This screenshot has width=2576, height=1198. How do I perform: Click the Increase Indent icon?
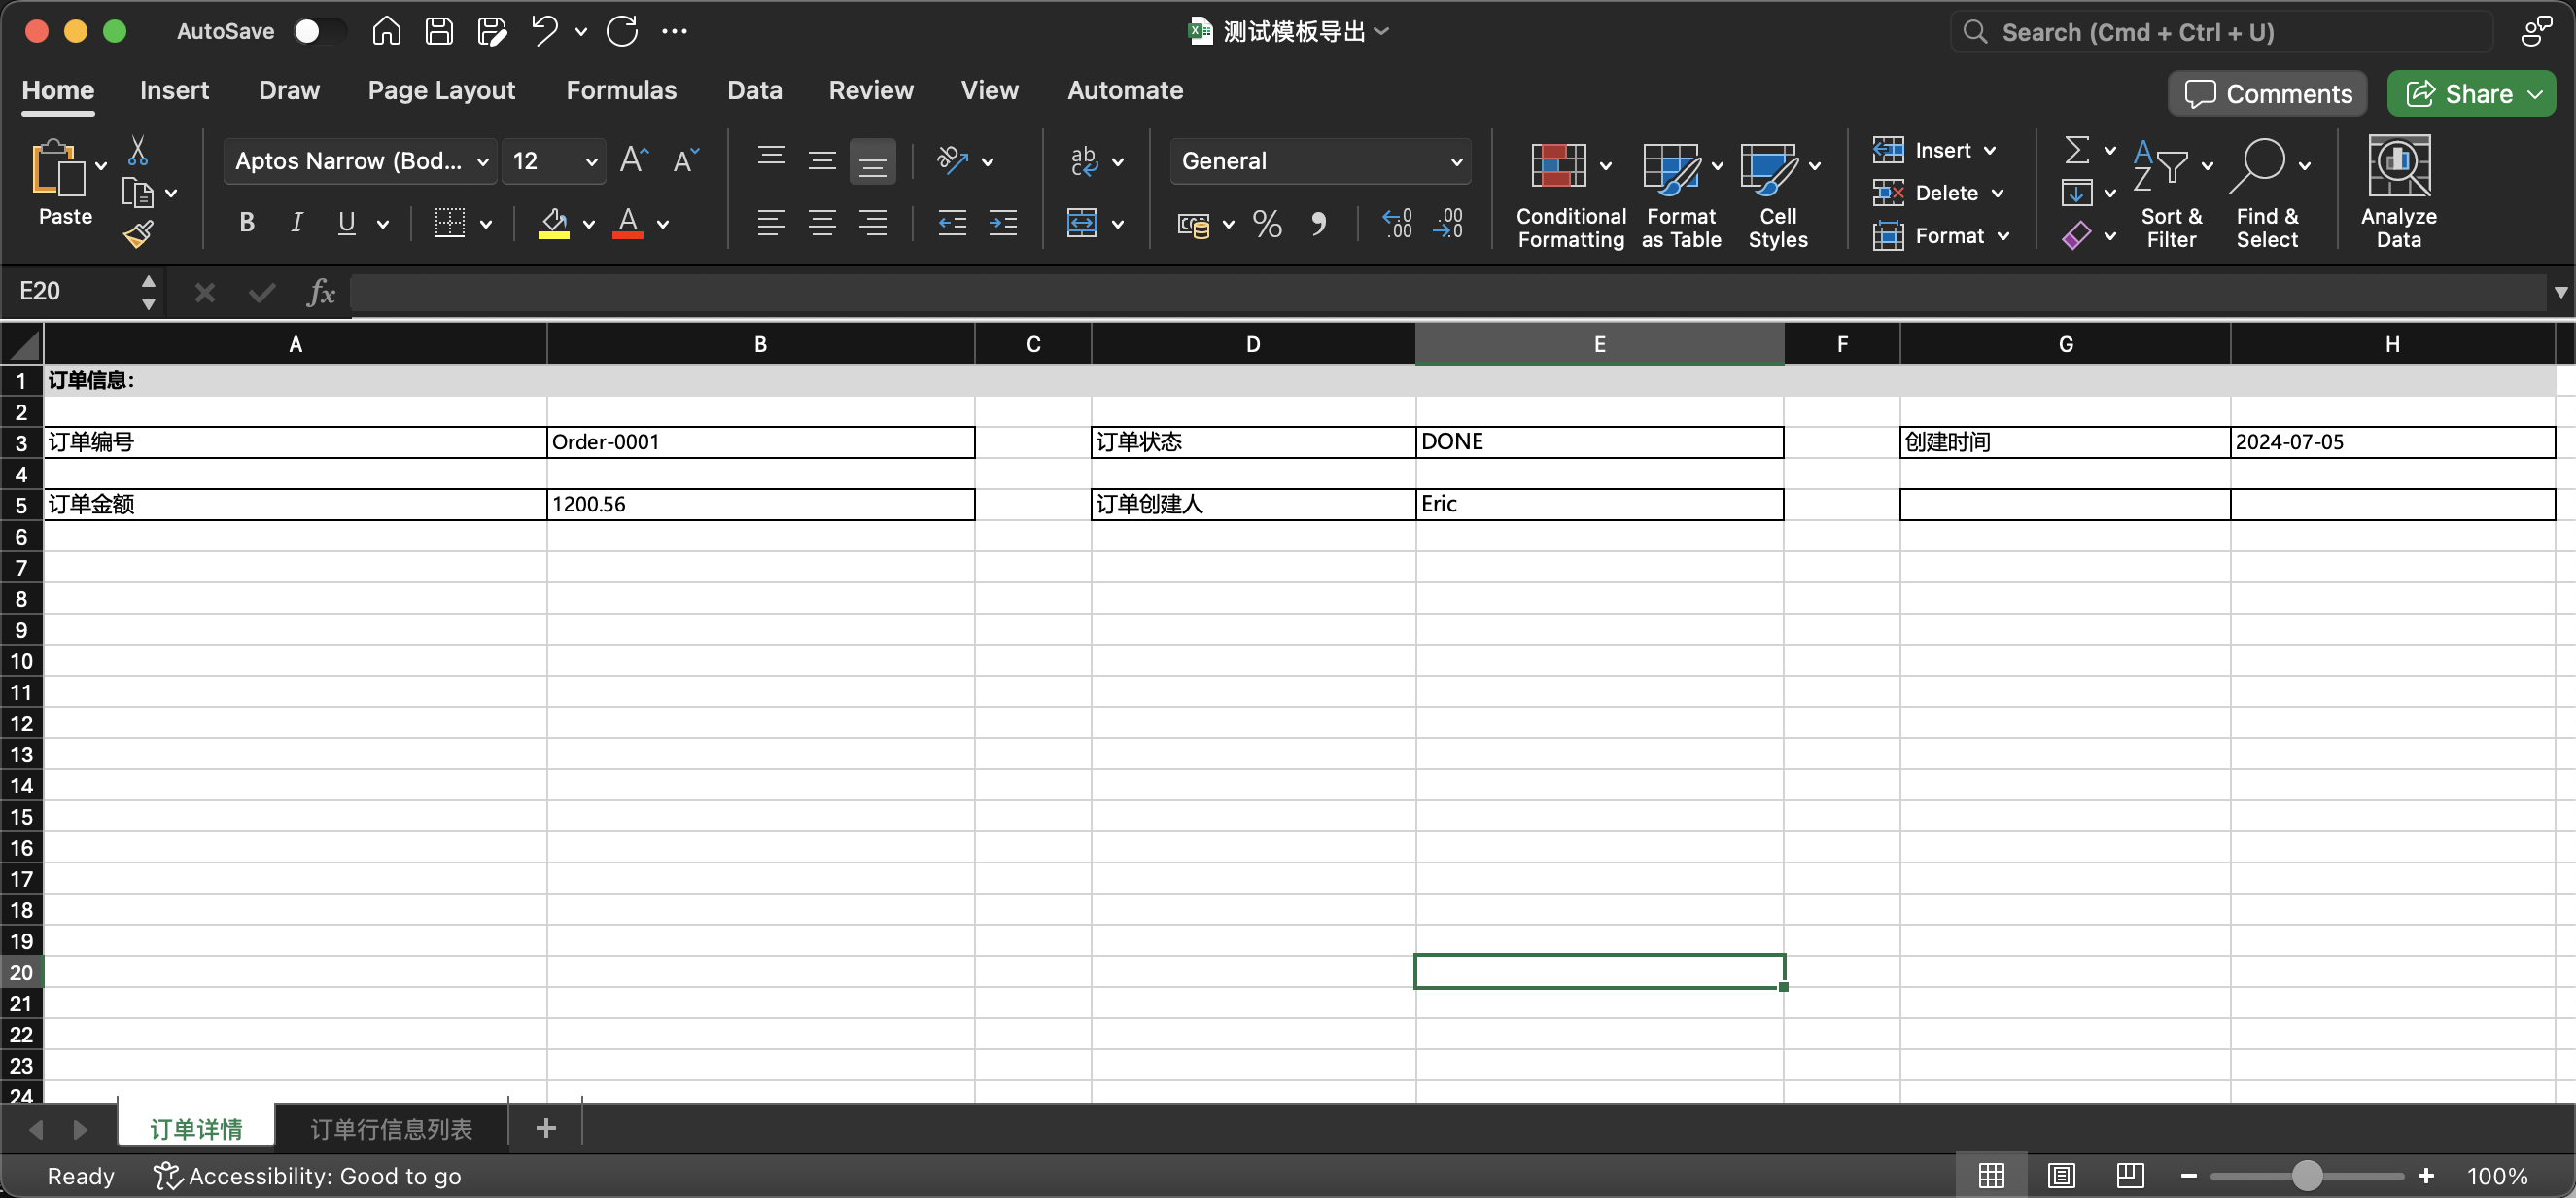click(x=1003, y=223)
